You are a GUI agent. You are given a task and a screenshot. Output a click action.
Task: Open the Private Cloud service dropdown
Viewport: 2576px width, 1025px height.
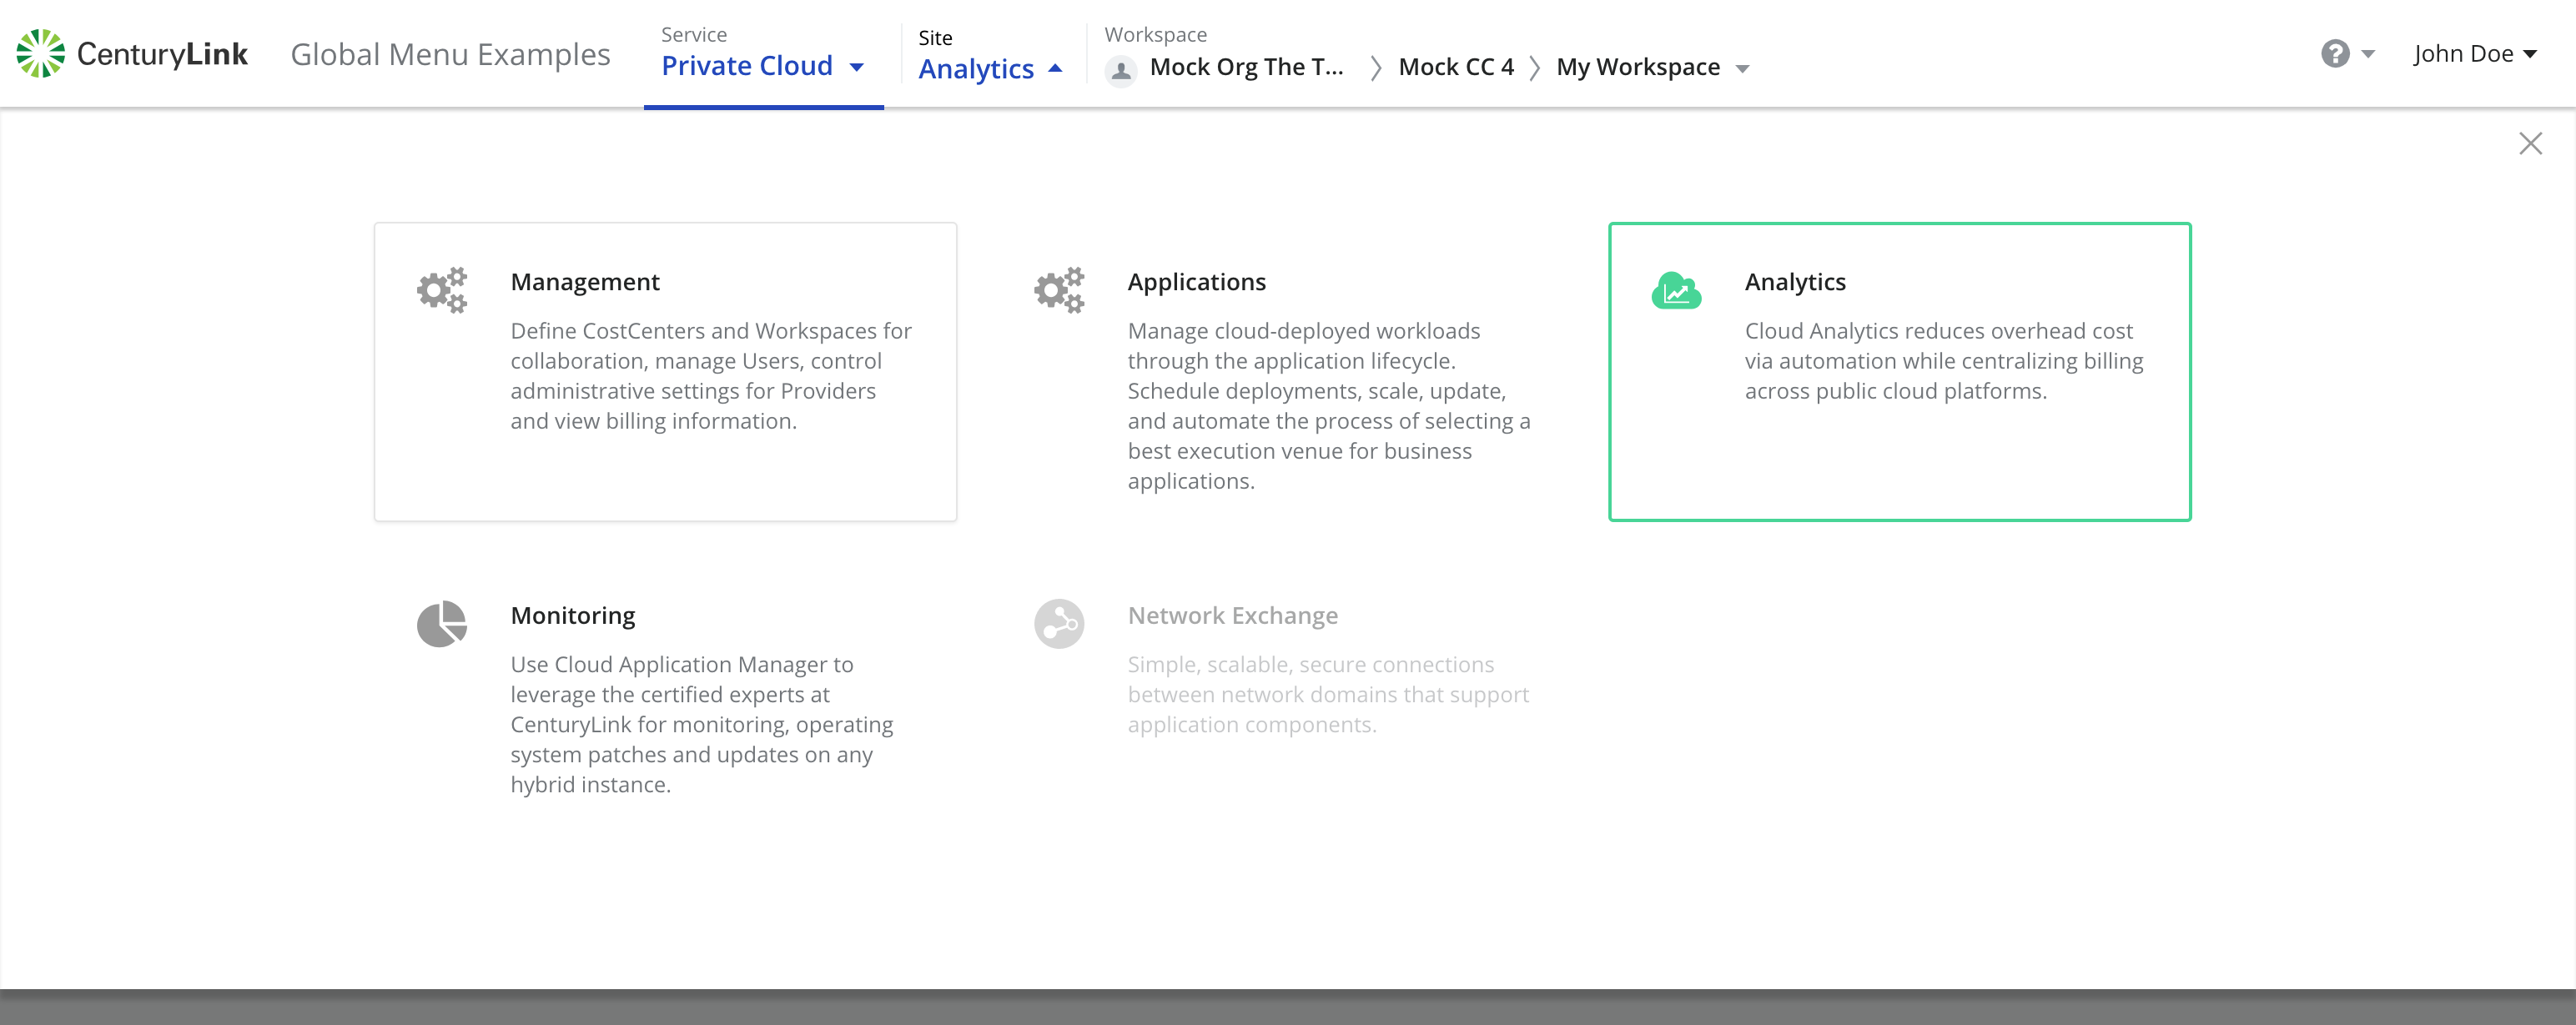click(x=763, y=66)
